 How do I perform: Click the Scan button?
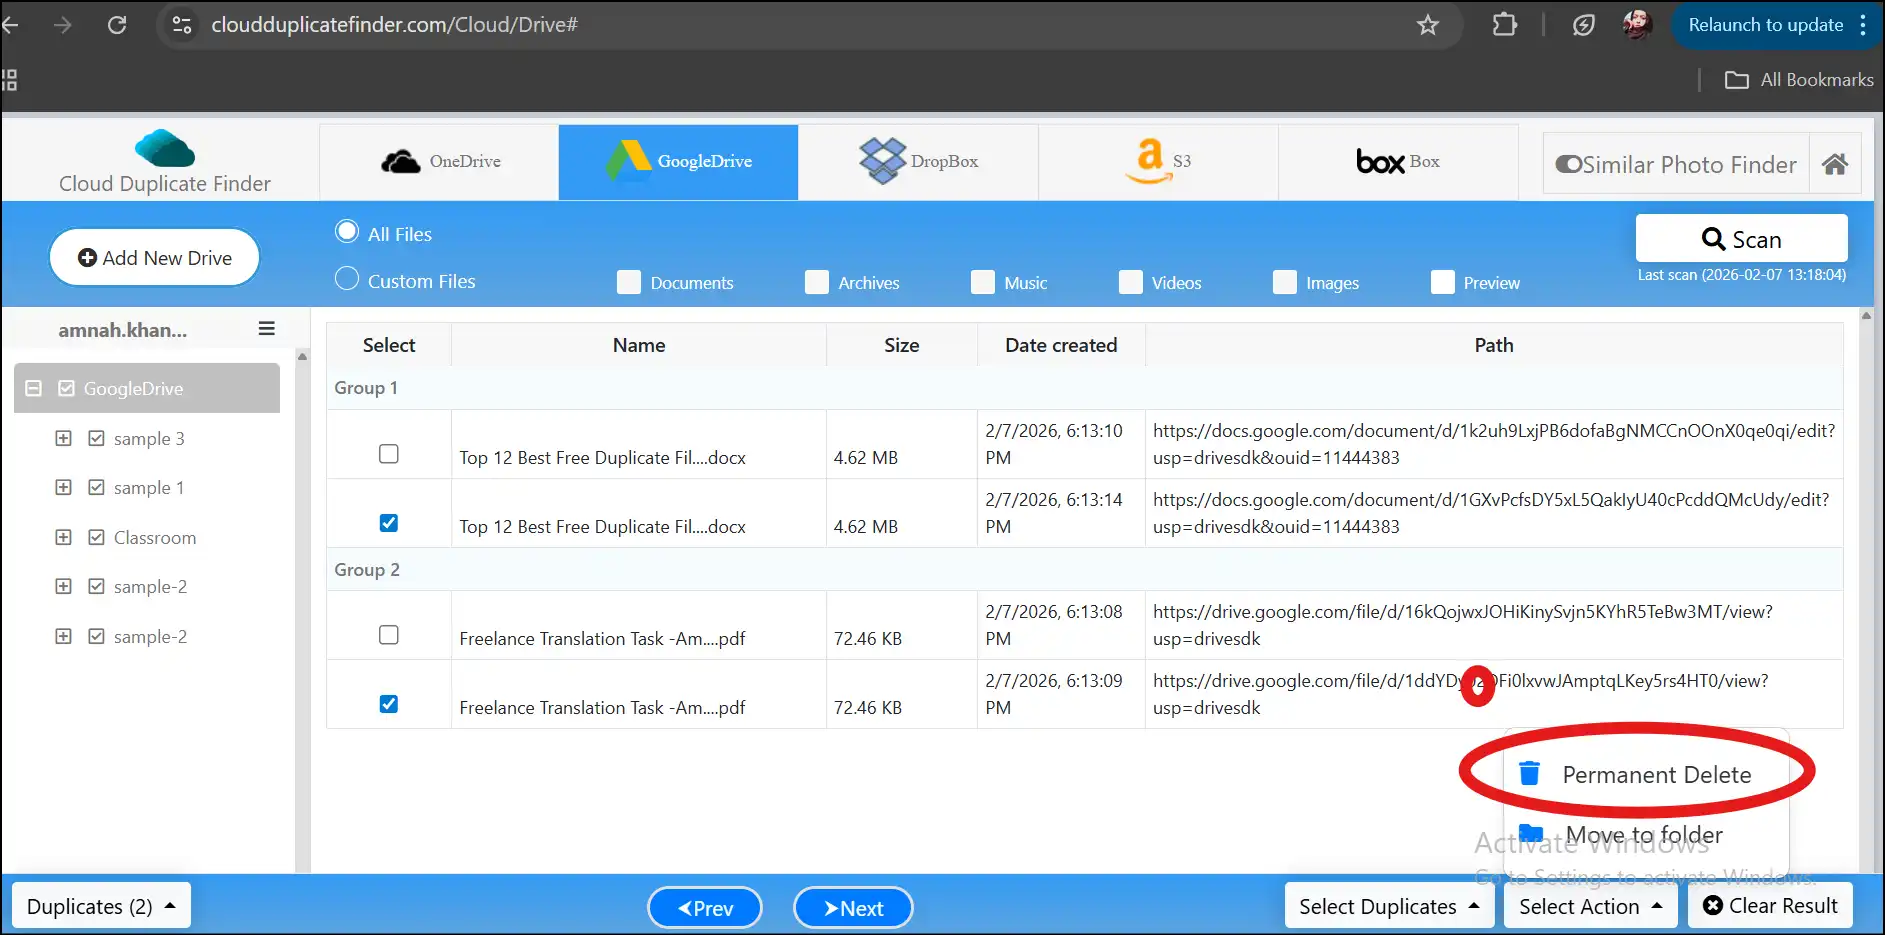coord(1741,239)
